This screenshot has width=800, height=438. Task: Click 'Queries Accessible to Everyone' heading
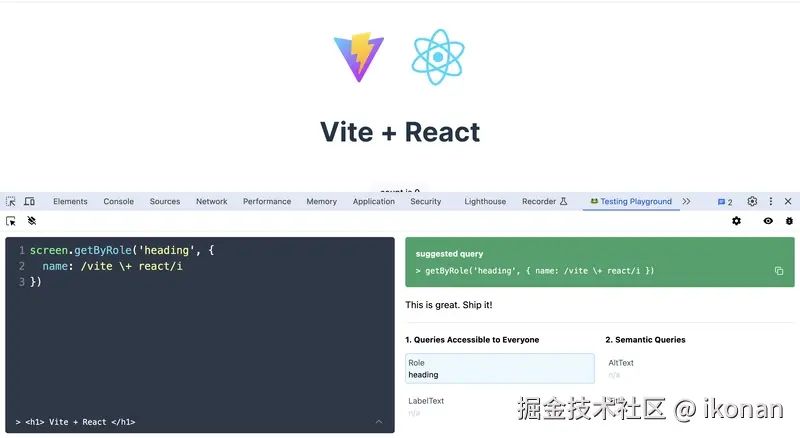click(472, 340)
